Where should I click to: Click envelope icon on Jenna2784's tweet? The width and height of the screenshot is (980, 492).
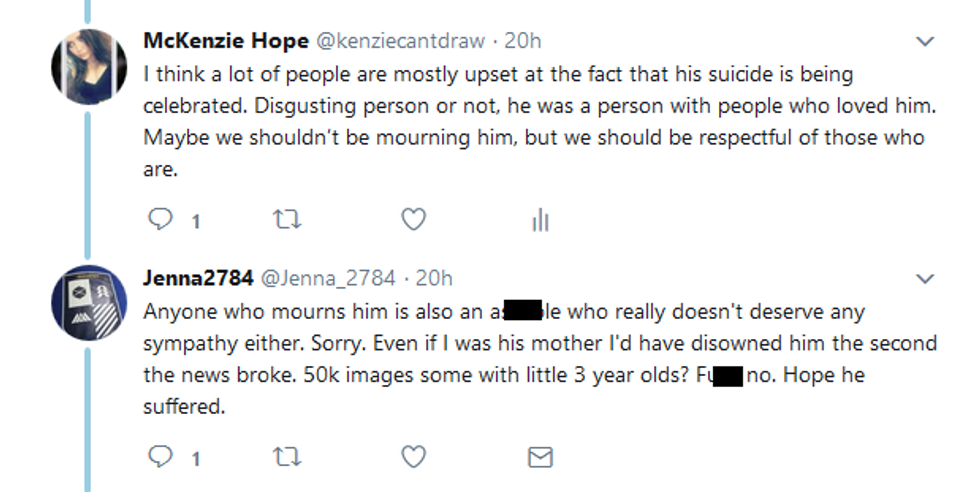click(540, 457)
